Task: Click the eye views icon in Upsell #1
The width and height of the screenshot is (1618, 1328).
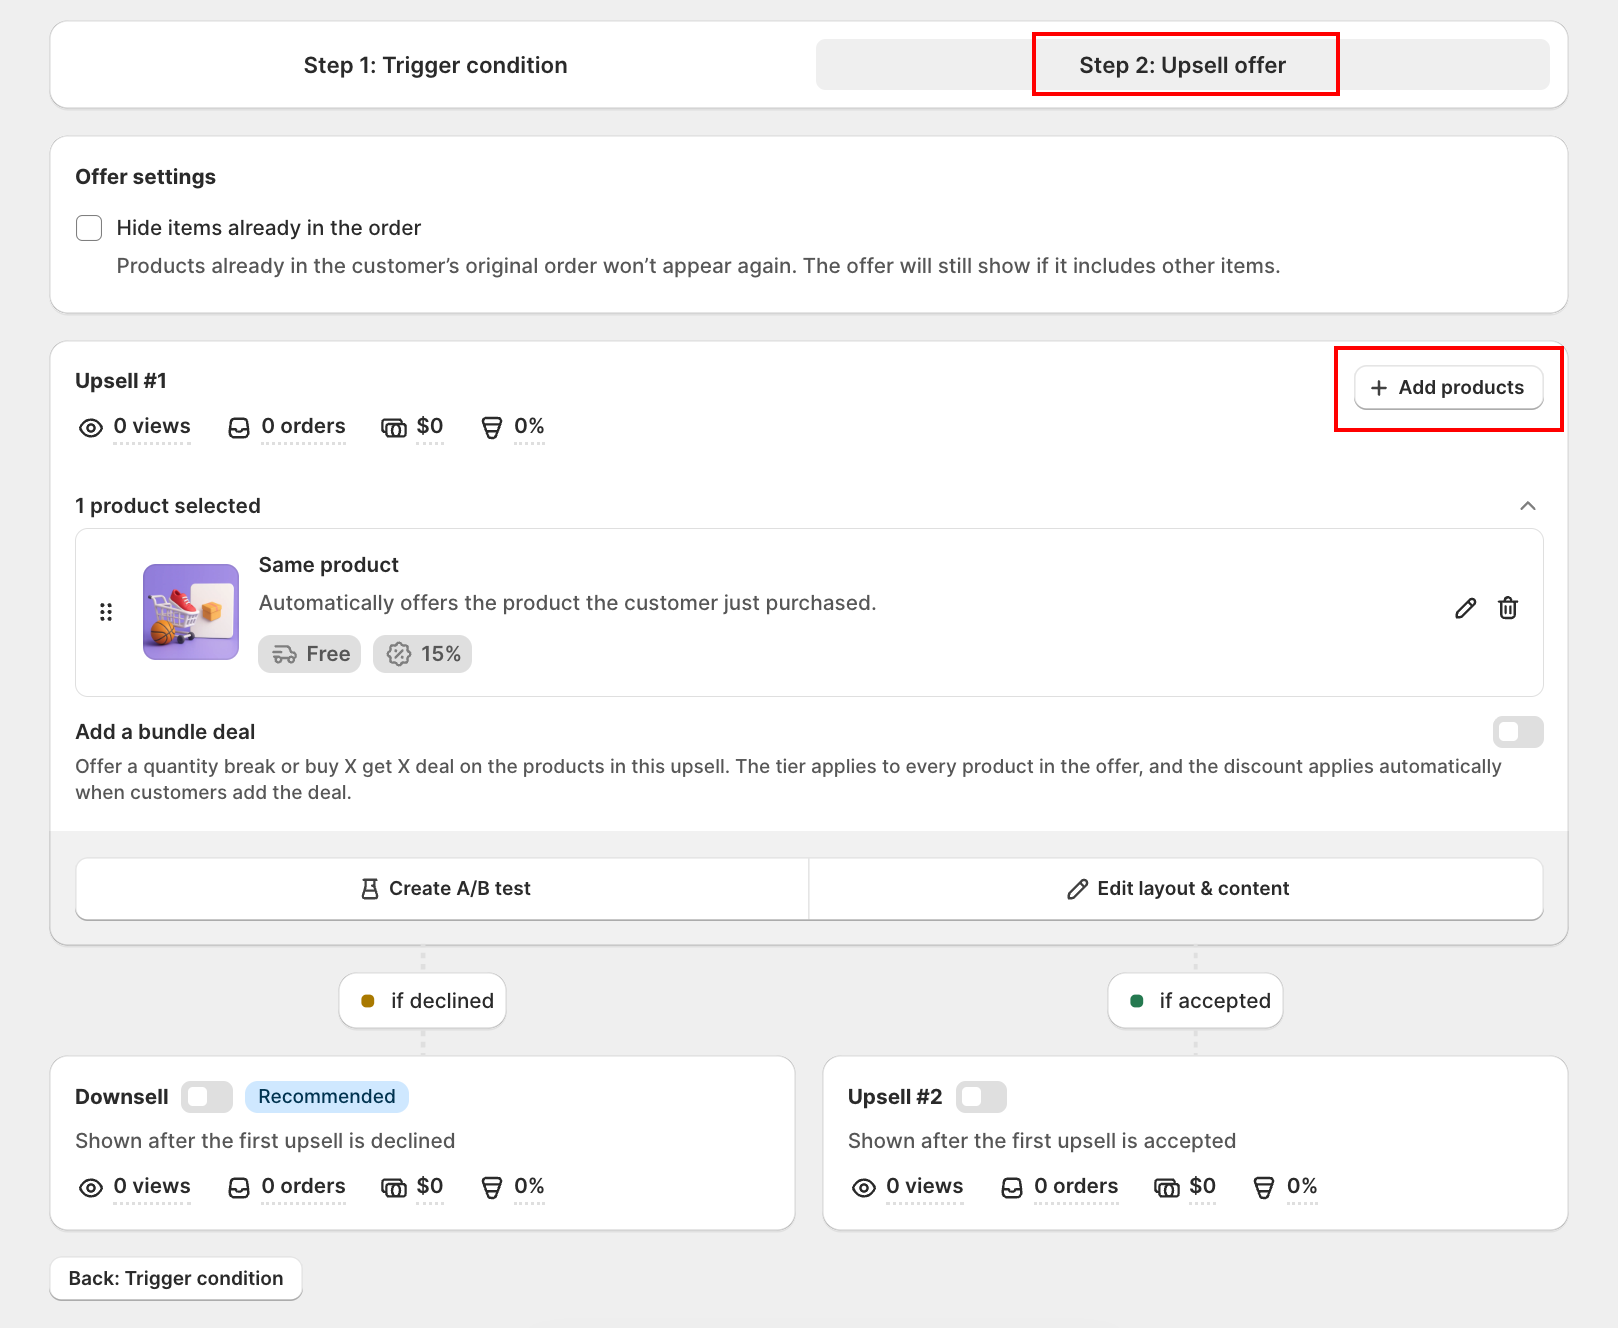Action: pos(91,428)
